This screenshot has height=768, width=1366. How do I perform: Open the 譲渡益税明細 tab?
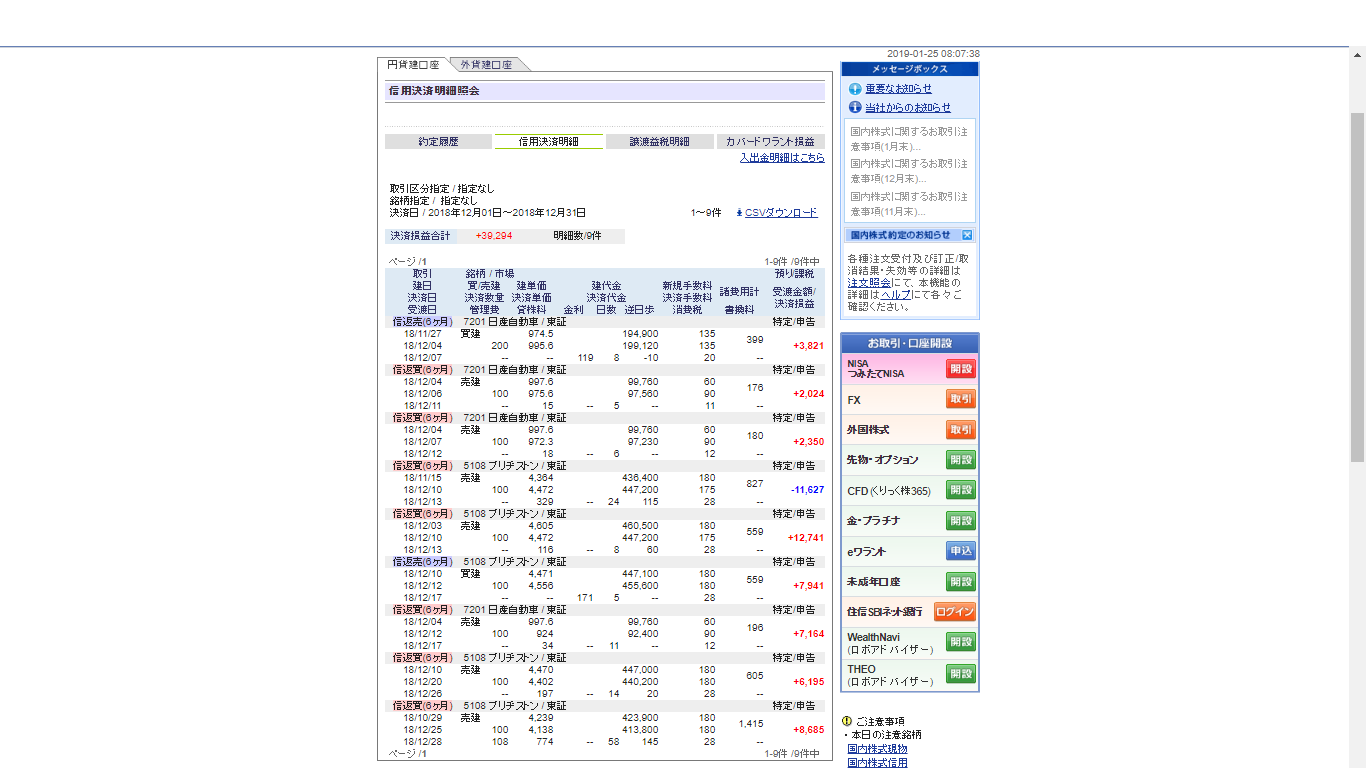(660, 142)
